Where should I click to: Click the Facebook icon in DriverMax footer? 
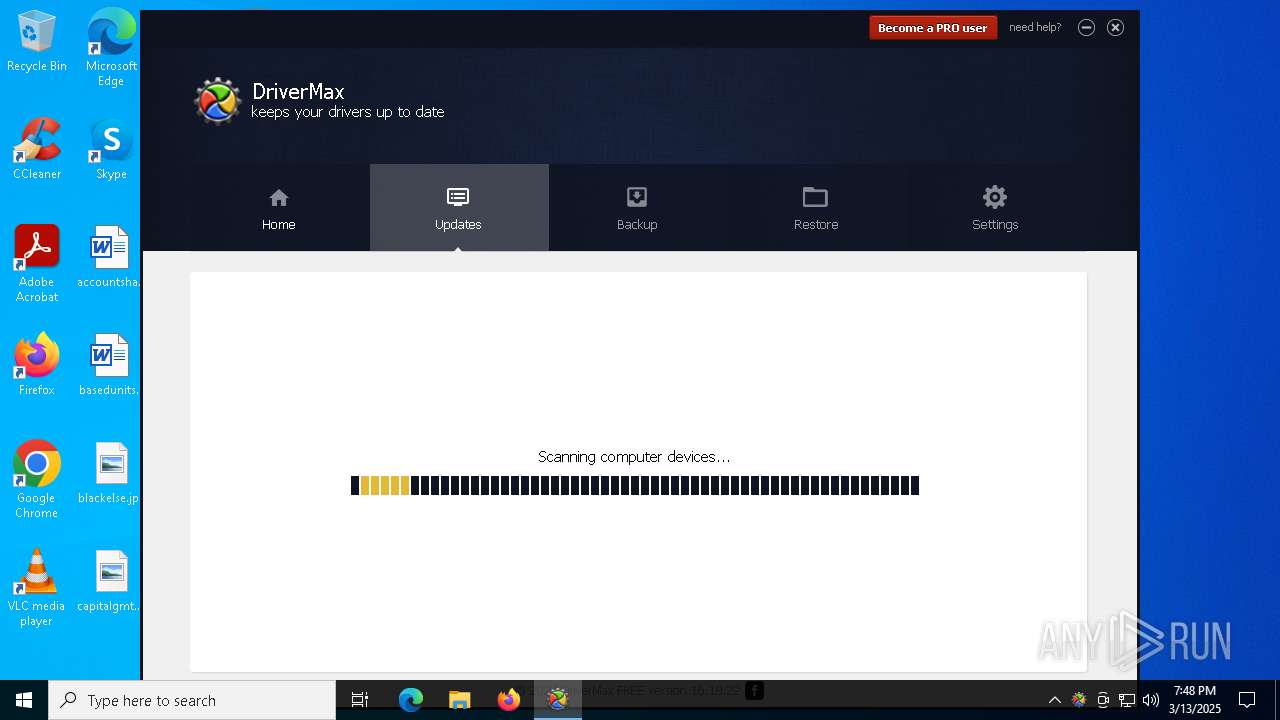(x=754, y=690)
